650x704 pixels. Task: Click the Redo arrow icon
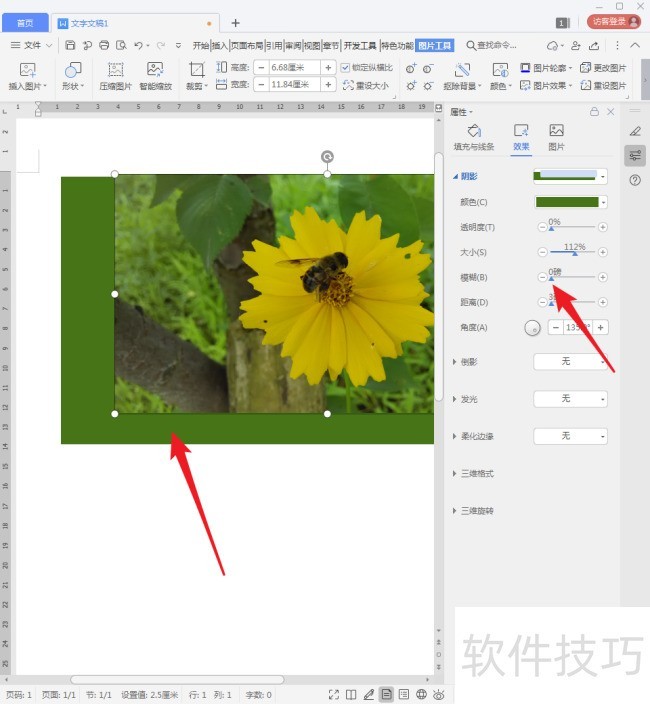[161, 45]
